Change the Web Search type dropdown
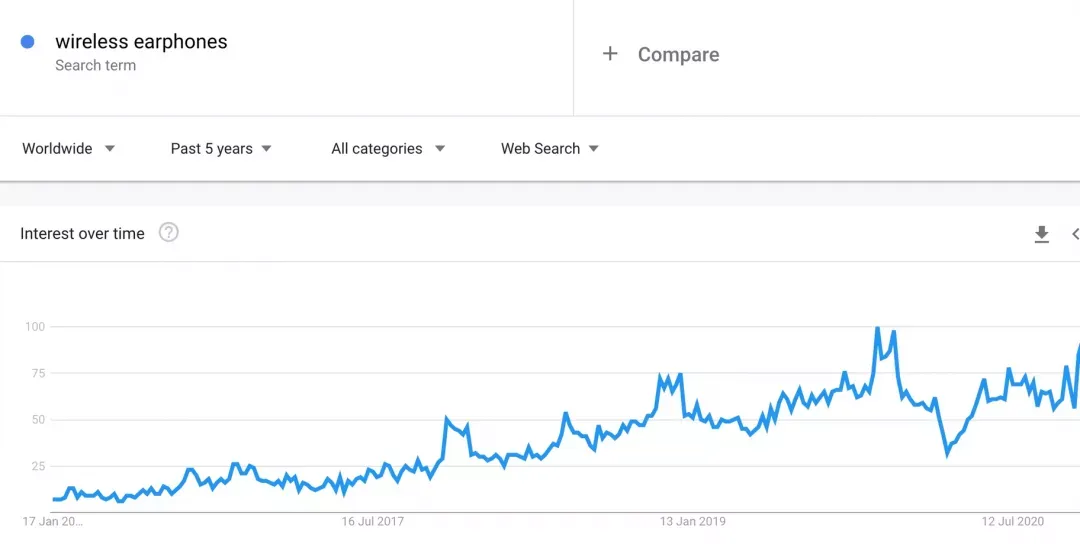This screenshot has width=1080, height=544. pyautogui.click(x=550, y=148)
